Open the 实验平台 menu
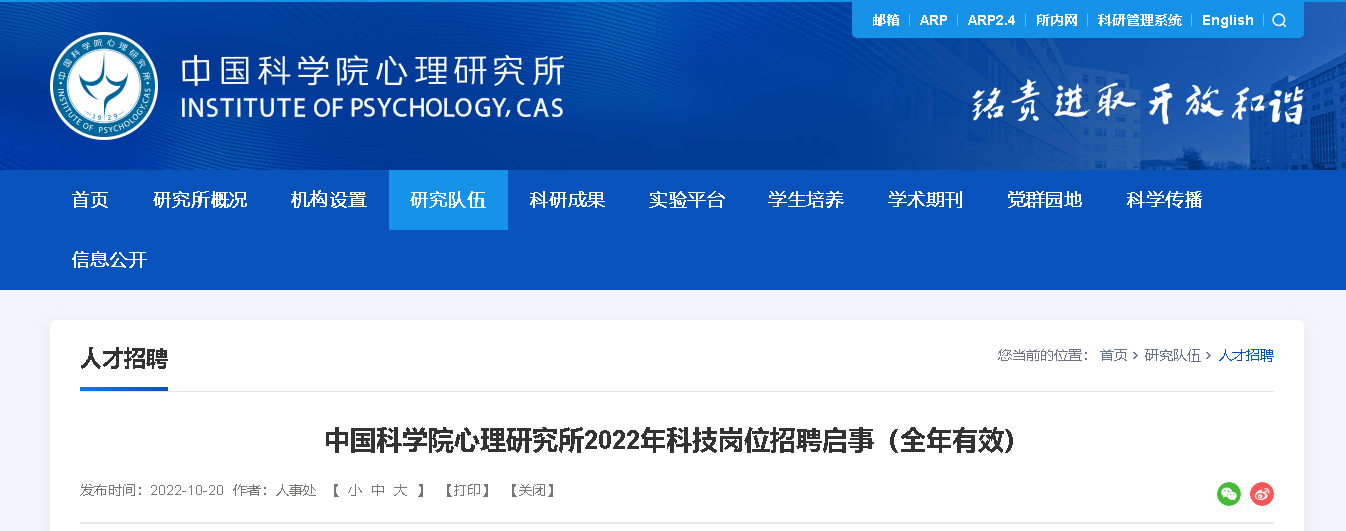Image resolution: width=1346 pixels, height=531 pixels. click(x=687, y=200)
